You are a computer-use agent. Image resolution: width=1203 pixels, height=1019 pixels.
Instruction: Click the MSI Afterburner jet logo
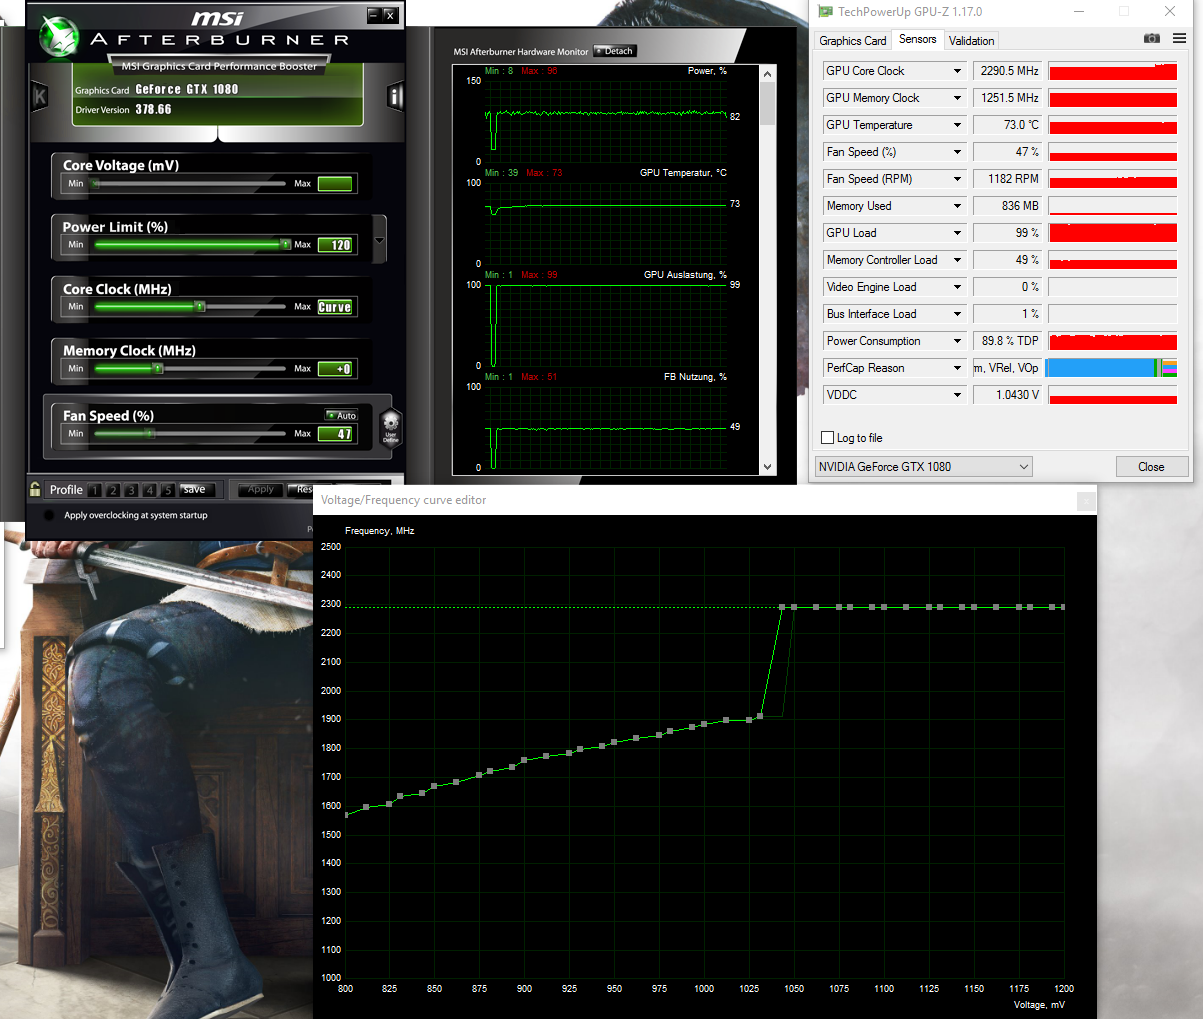(x=58, y=38)
